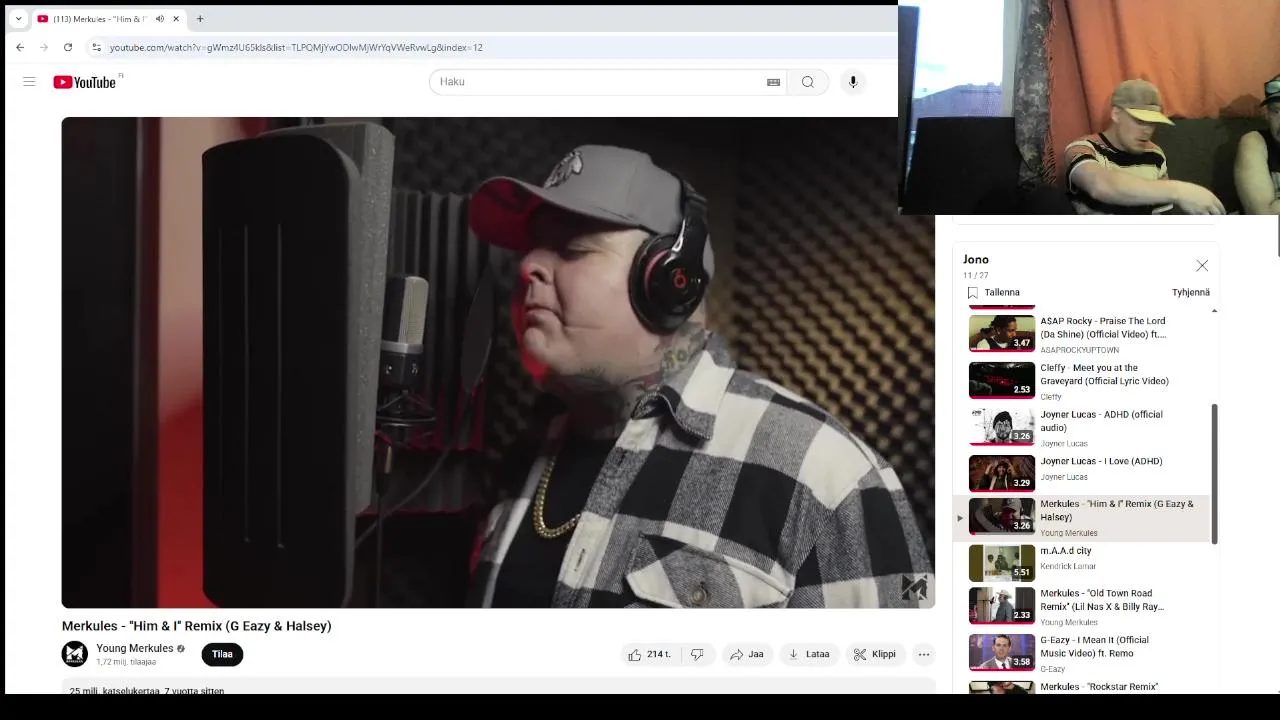The width and height of the screenshot is (1280, 720).
Task: Play A$AP Rocky Praise The Lord thumbnail
Action: pyautogui.click(x=1002, y=334)
